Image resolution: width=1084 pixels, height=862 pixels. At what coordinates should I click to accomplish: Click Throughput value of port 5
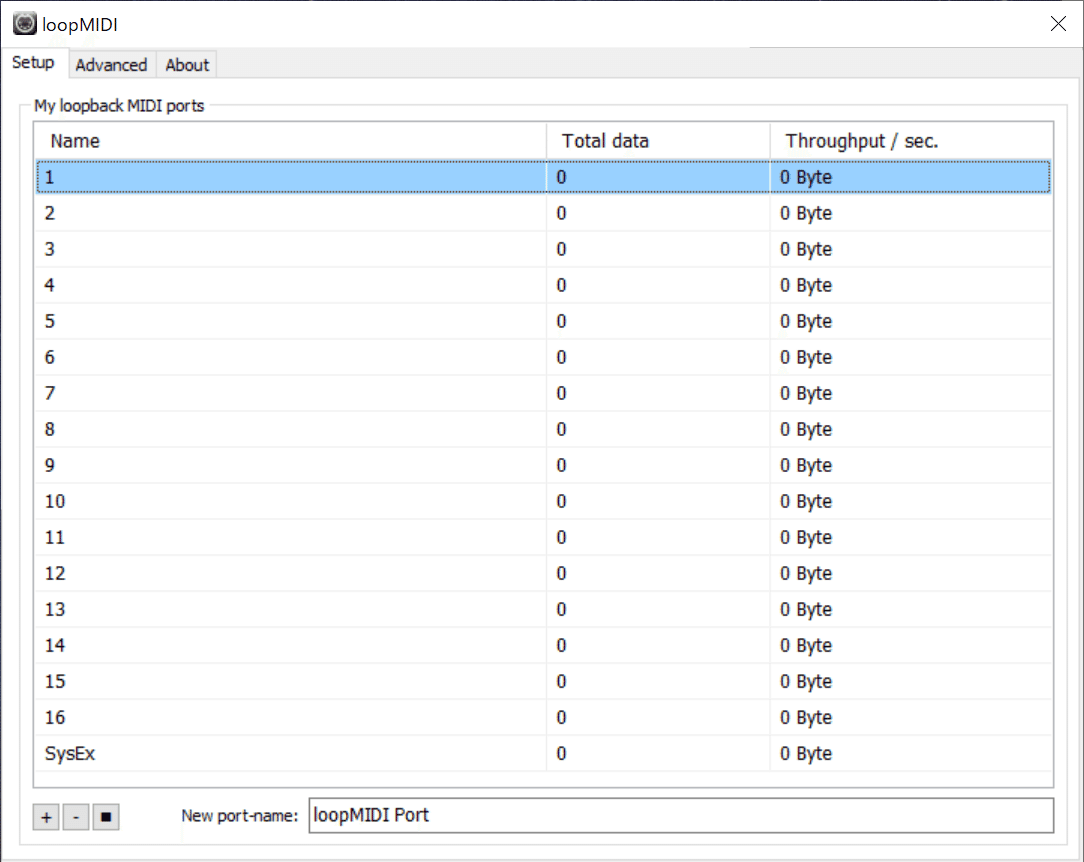coord(806,321)
